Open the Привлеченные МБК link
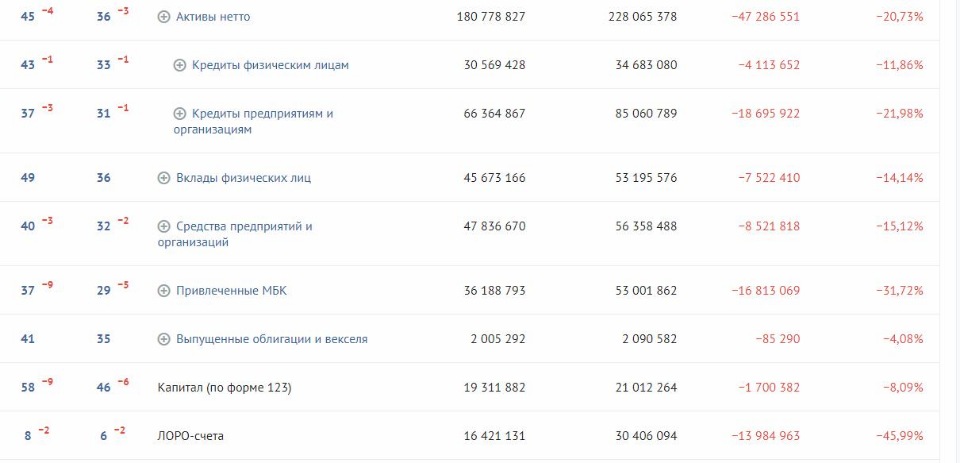Viewport: 960px width, 463px height. tap(231, 291)
